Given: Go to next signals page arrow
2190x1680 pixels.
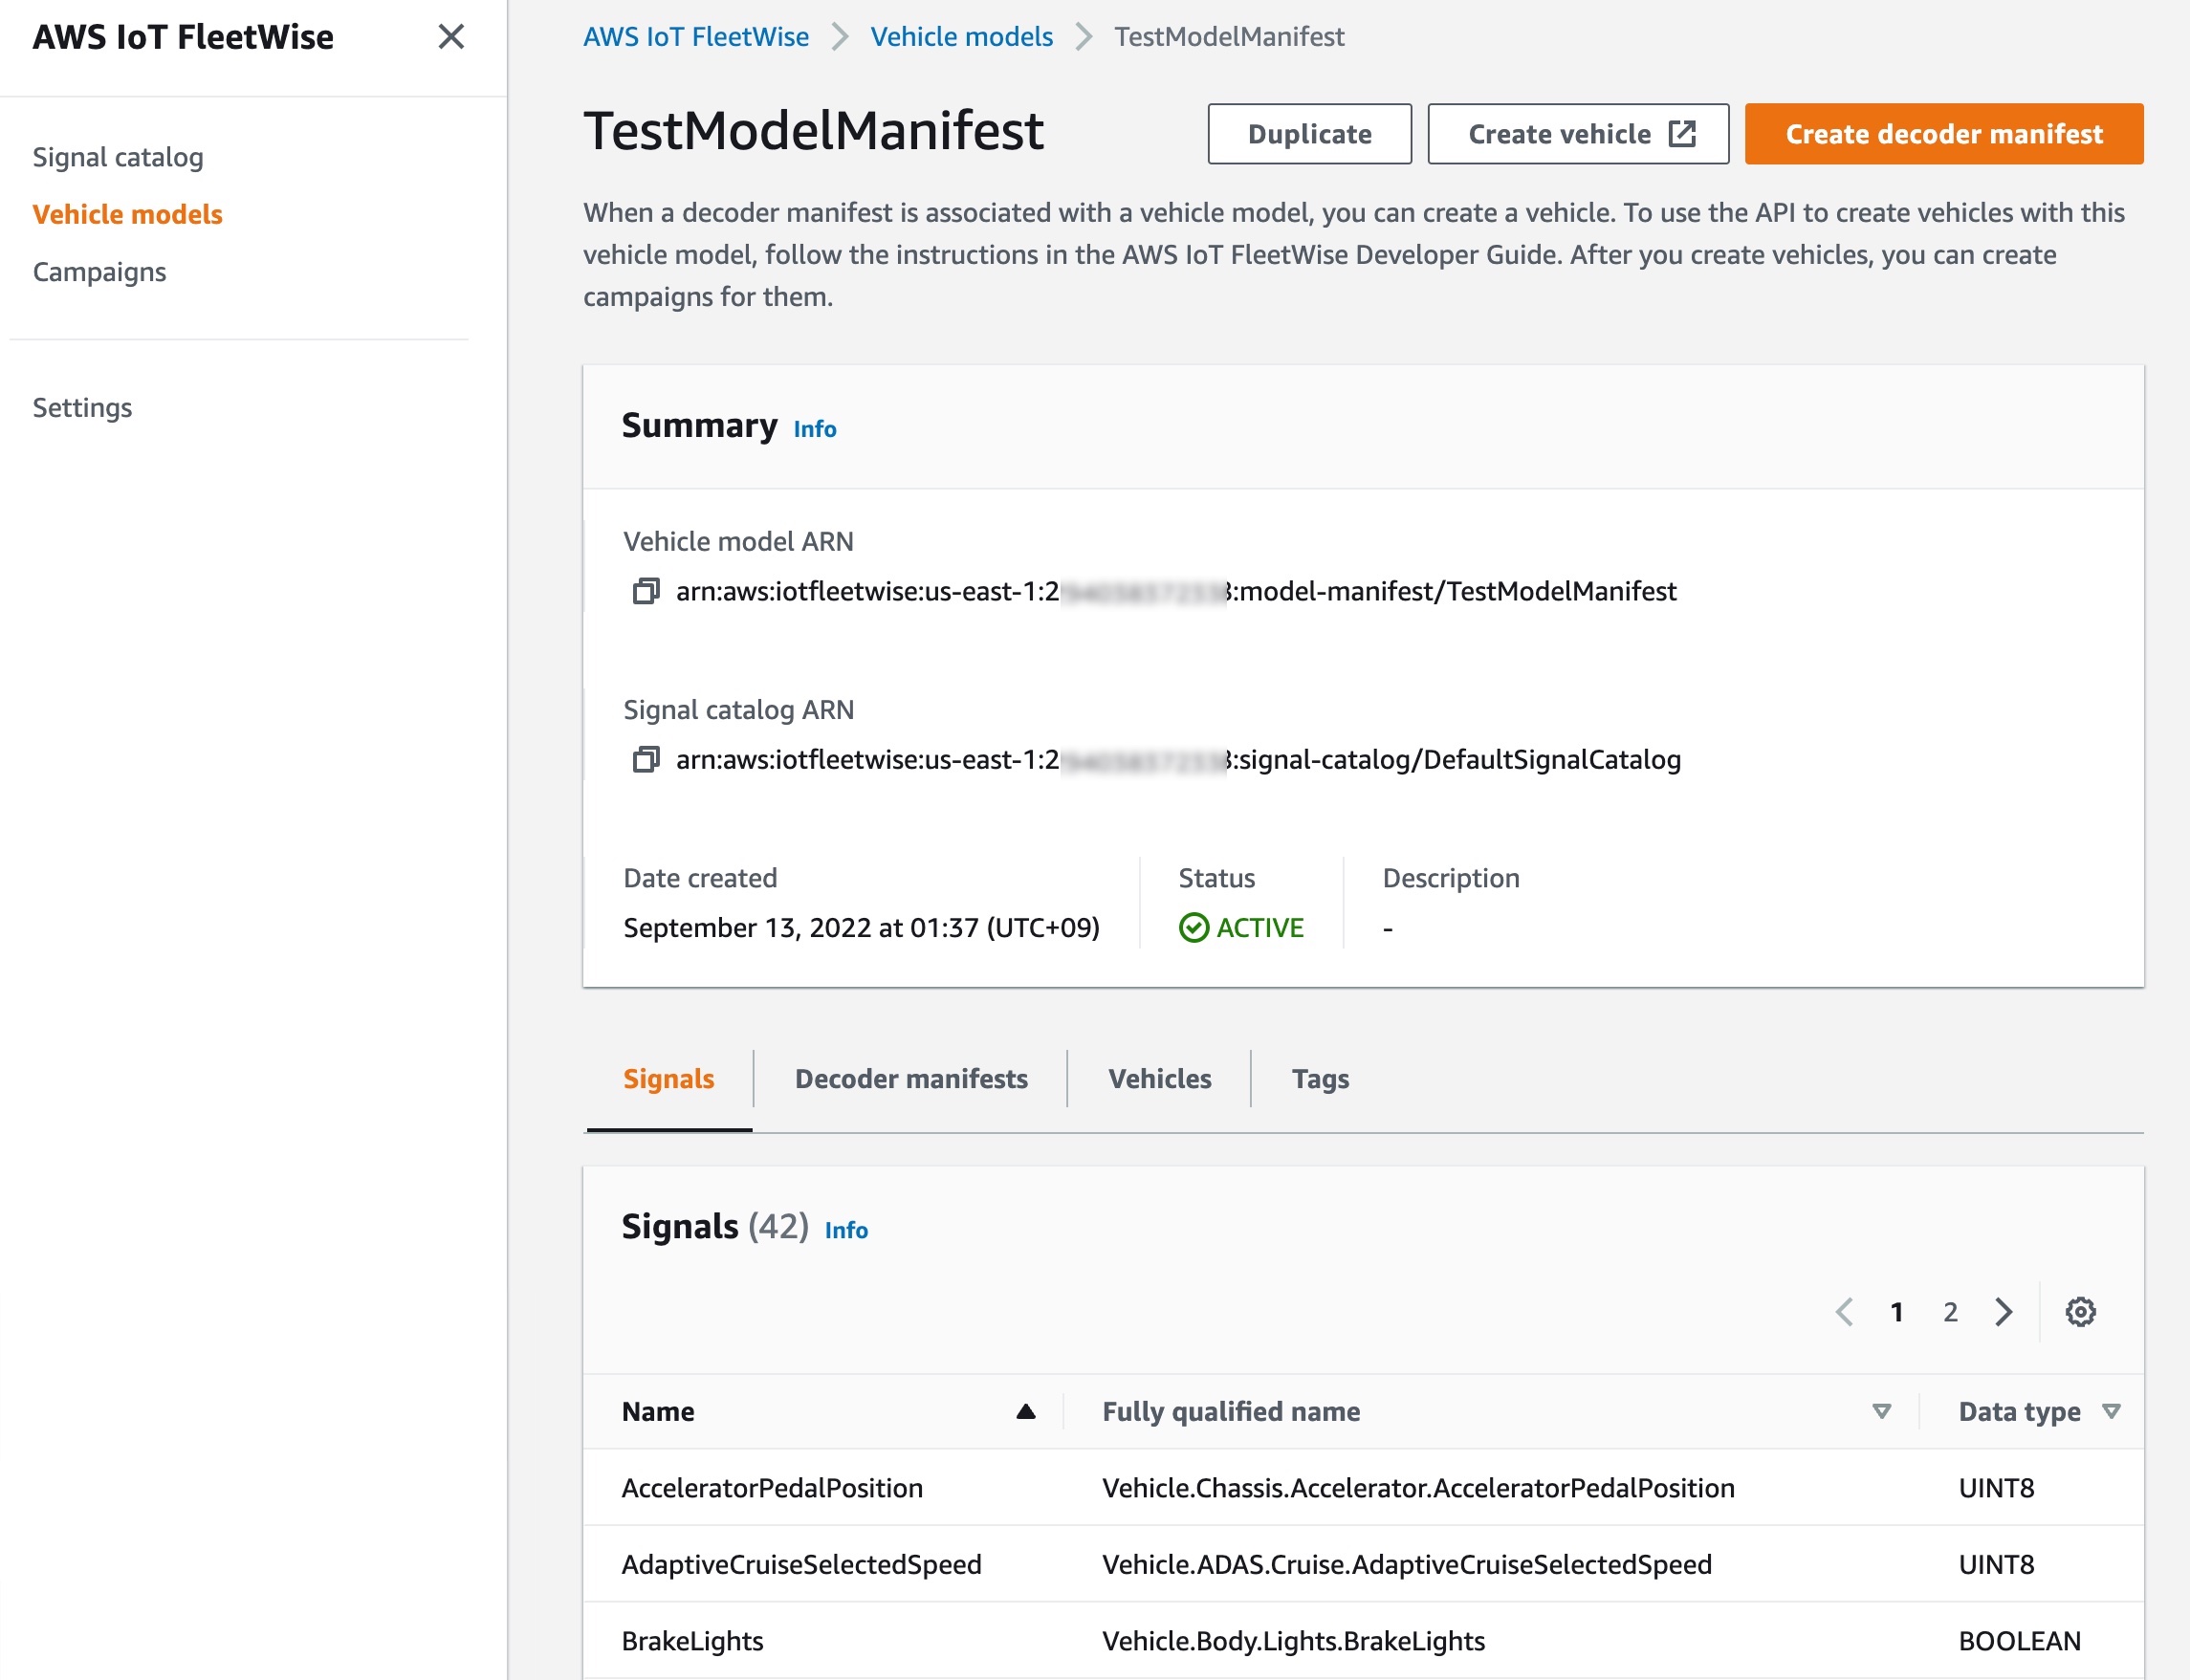Looking at the screenshot, I should pyautogui.click(x=2003, y=1311).
